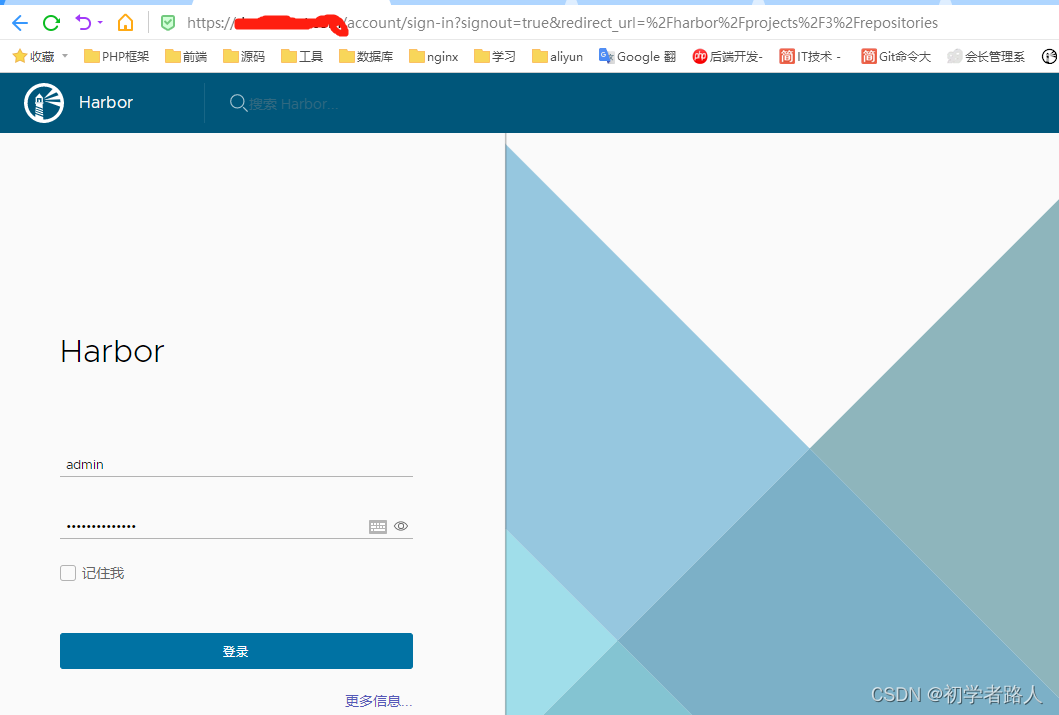1059x715 pixels.
Task: Focus the 搜索 Harbor search field
Action: [x=293, y=104]
